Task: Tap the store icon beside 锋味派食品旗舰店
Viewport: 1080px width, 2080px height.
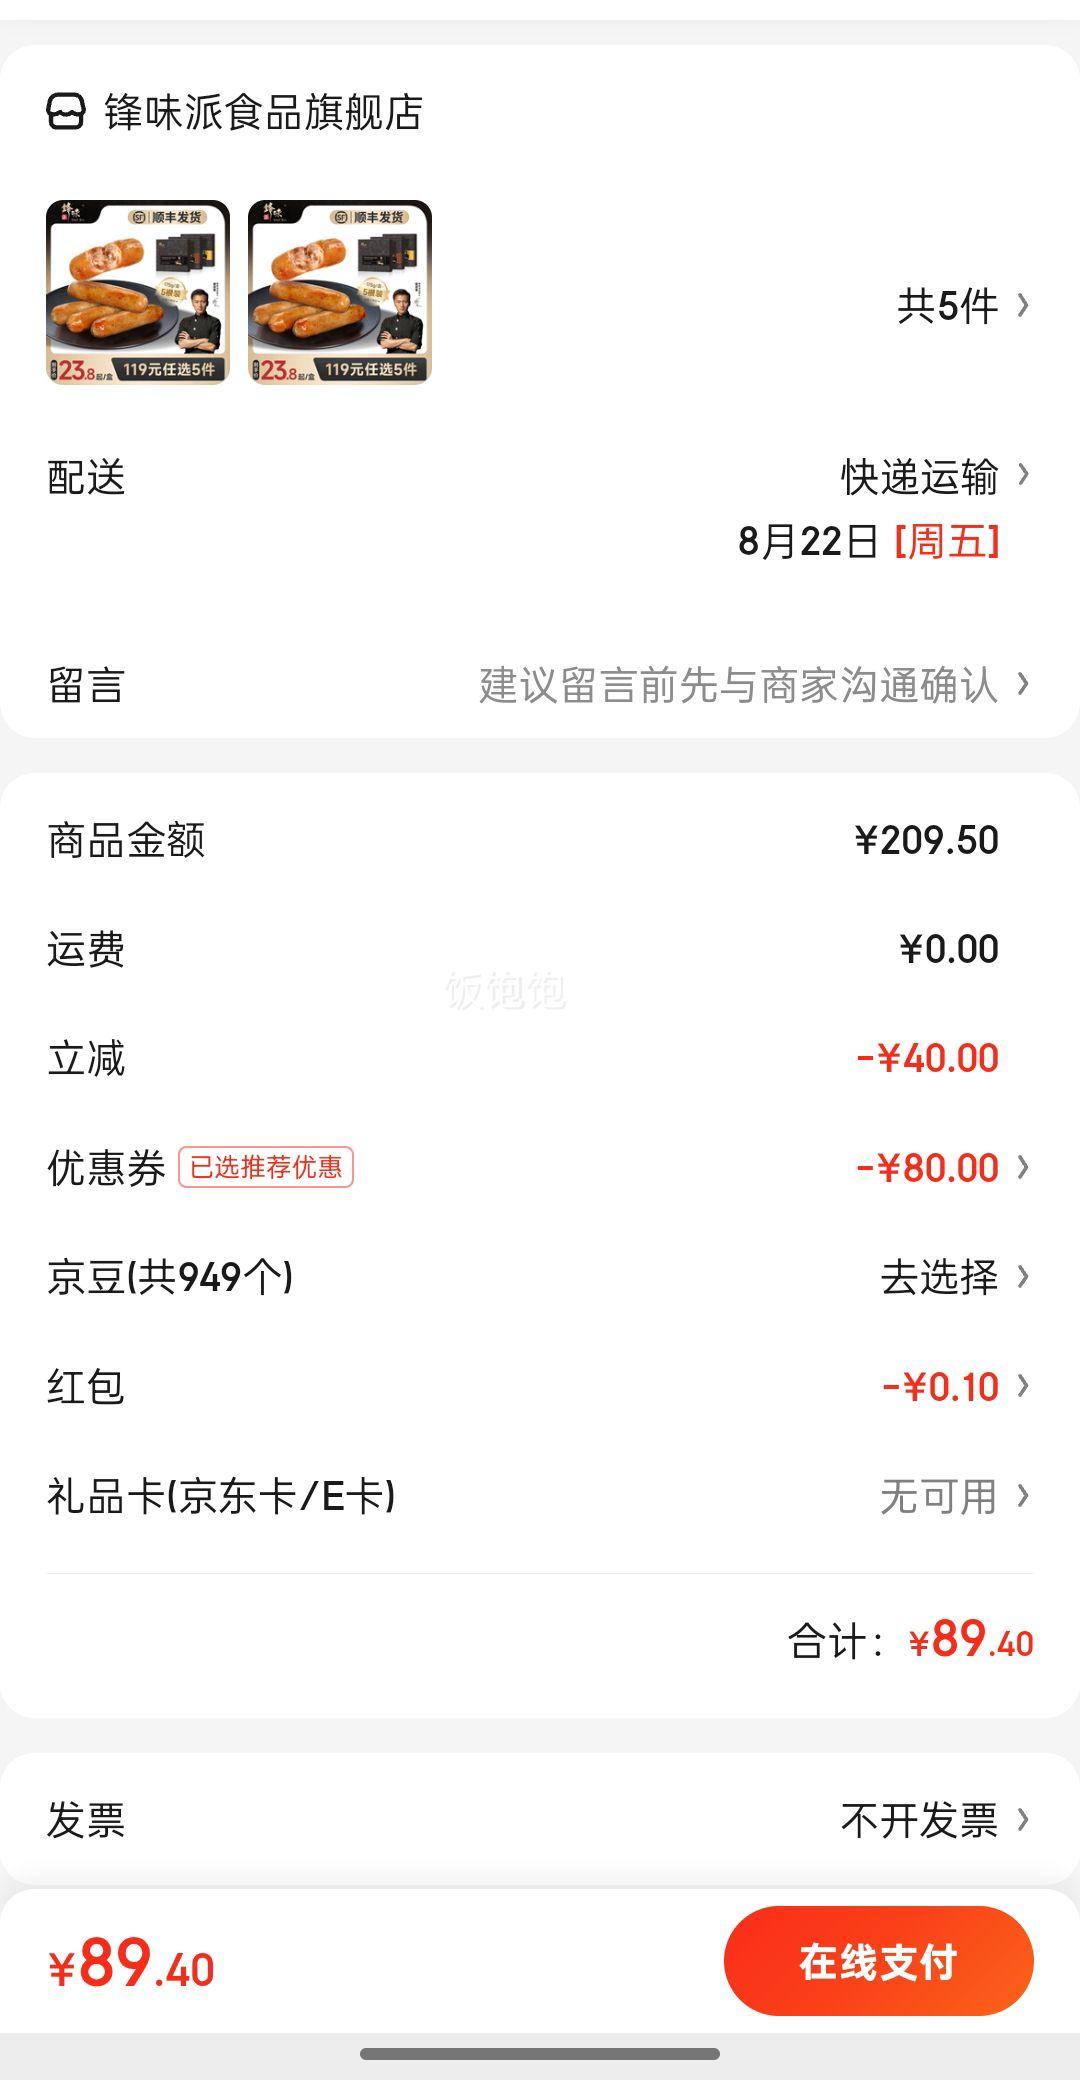Action: click(66, 112)
